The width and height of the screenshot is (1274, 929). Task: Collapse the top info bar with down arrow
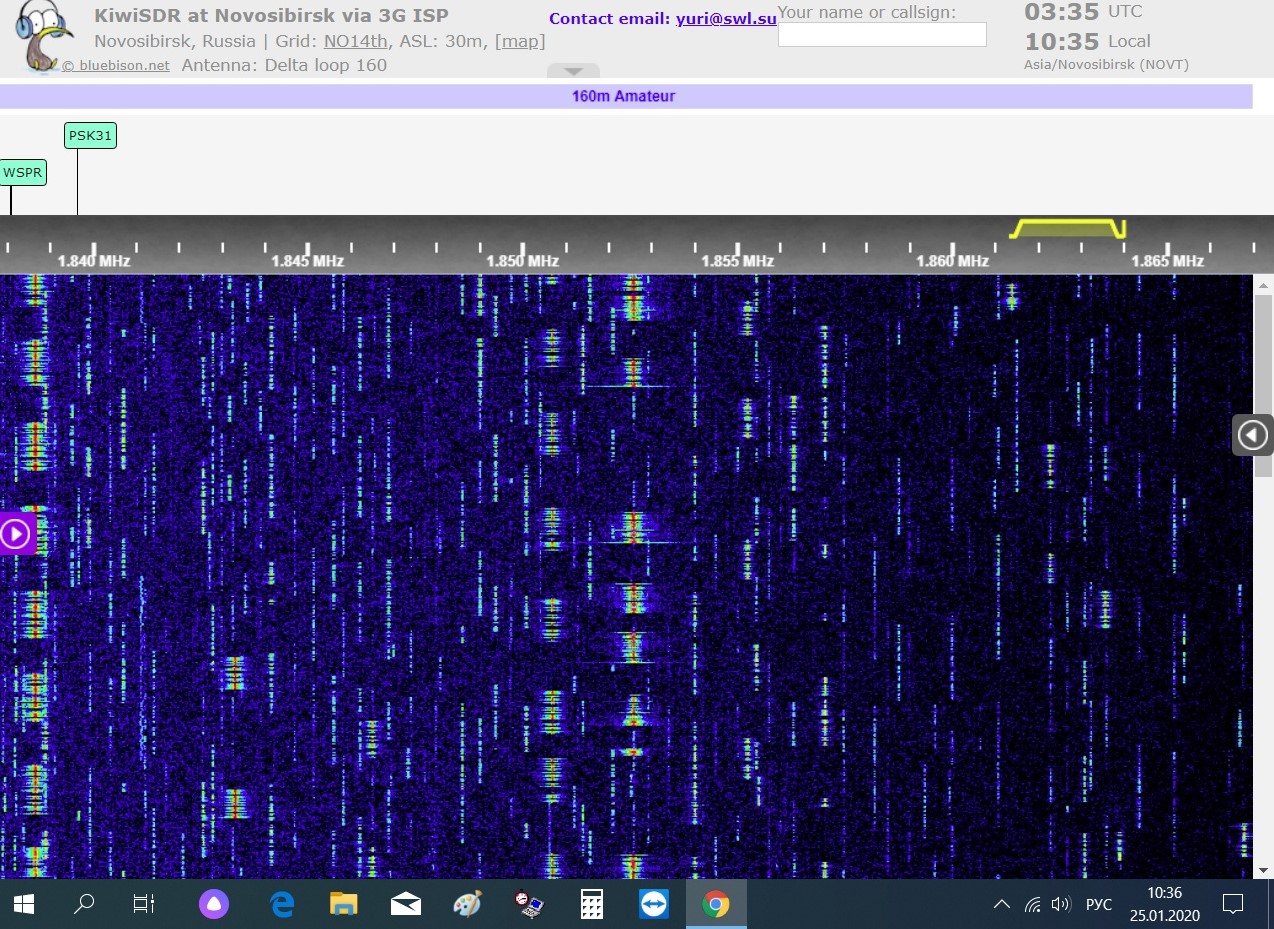573,71
